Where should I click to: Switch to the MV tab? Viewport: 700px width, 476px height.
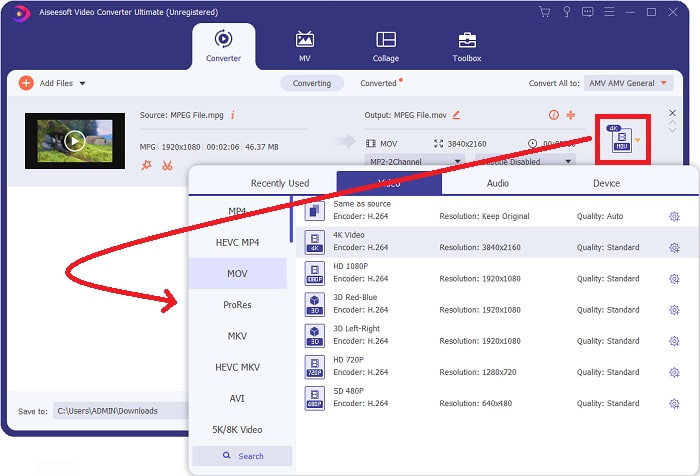coord(304,46)
